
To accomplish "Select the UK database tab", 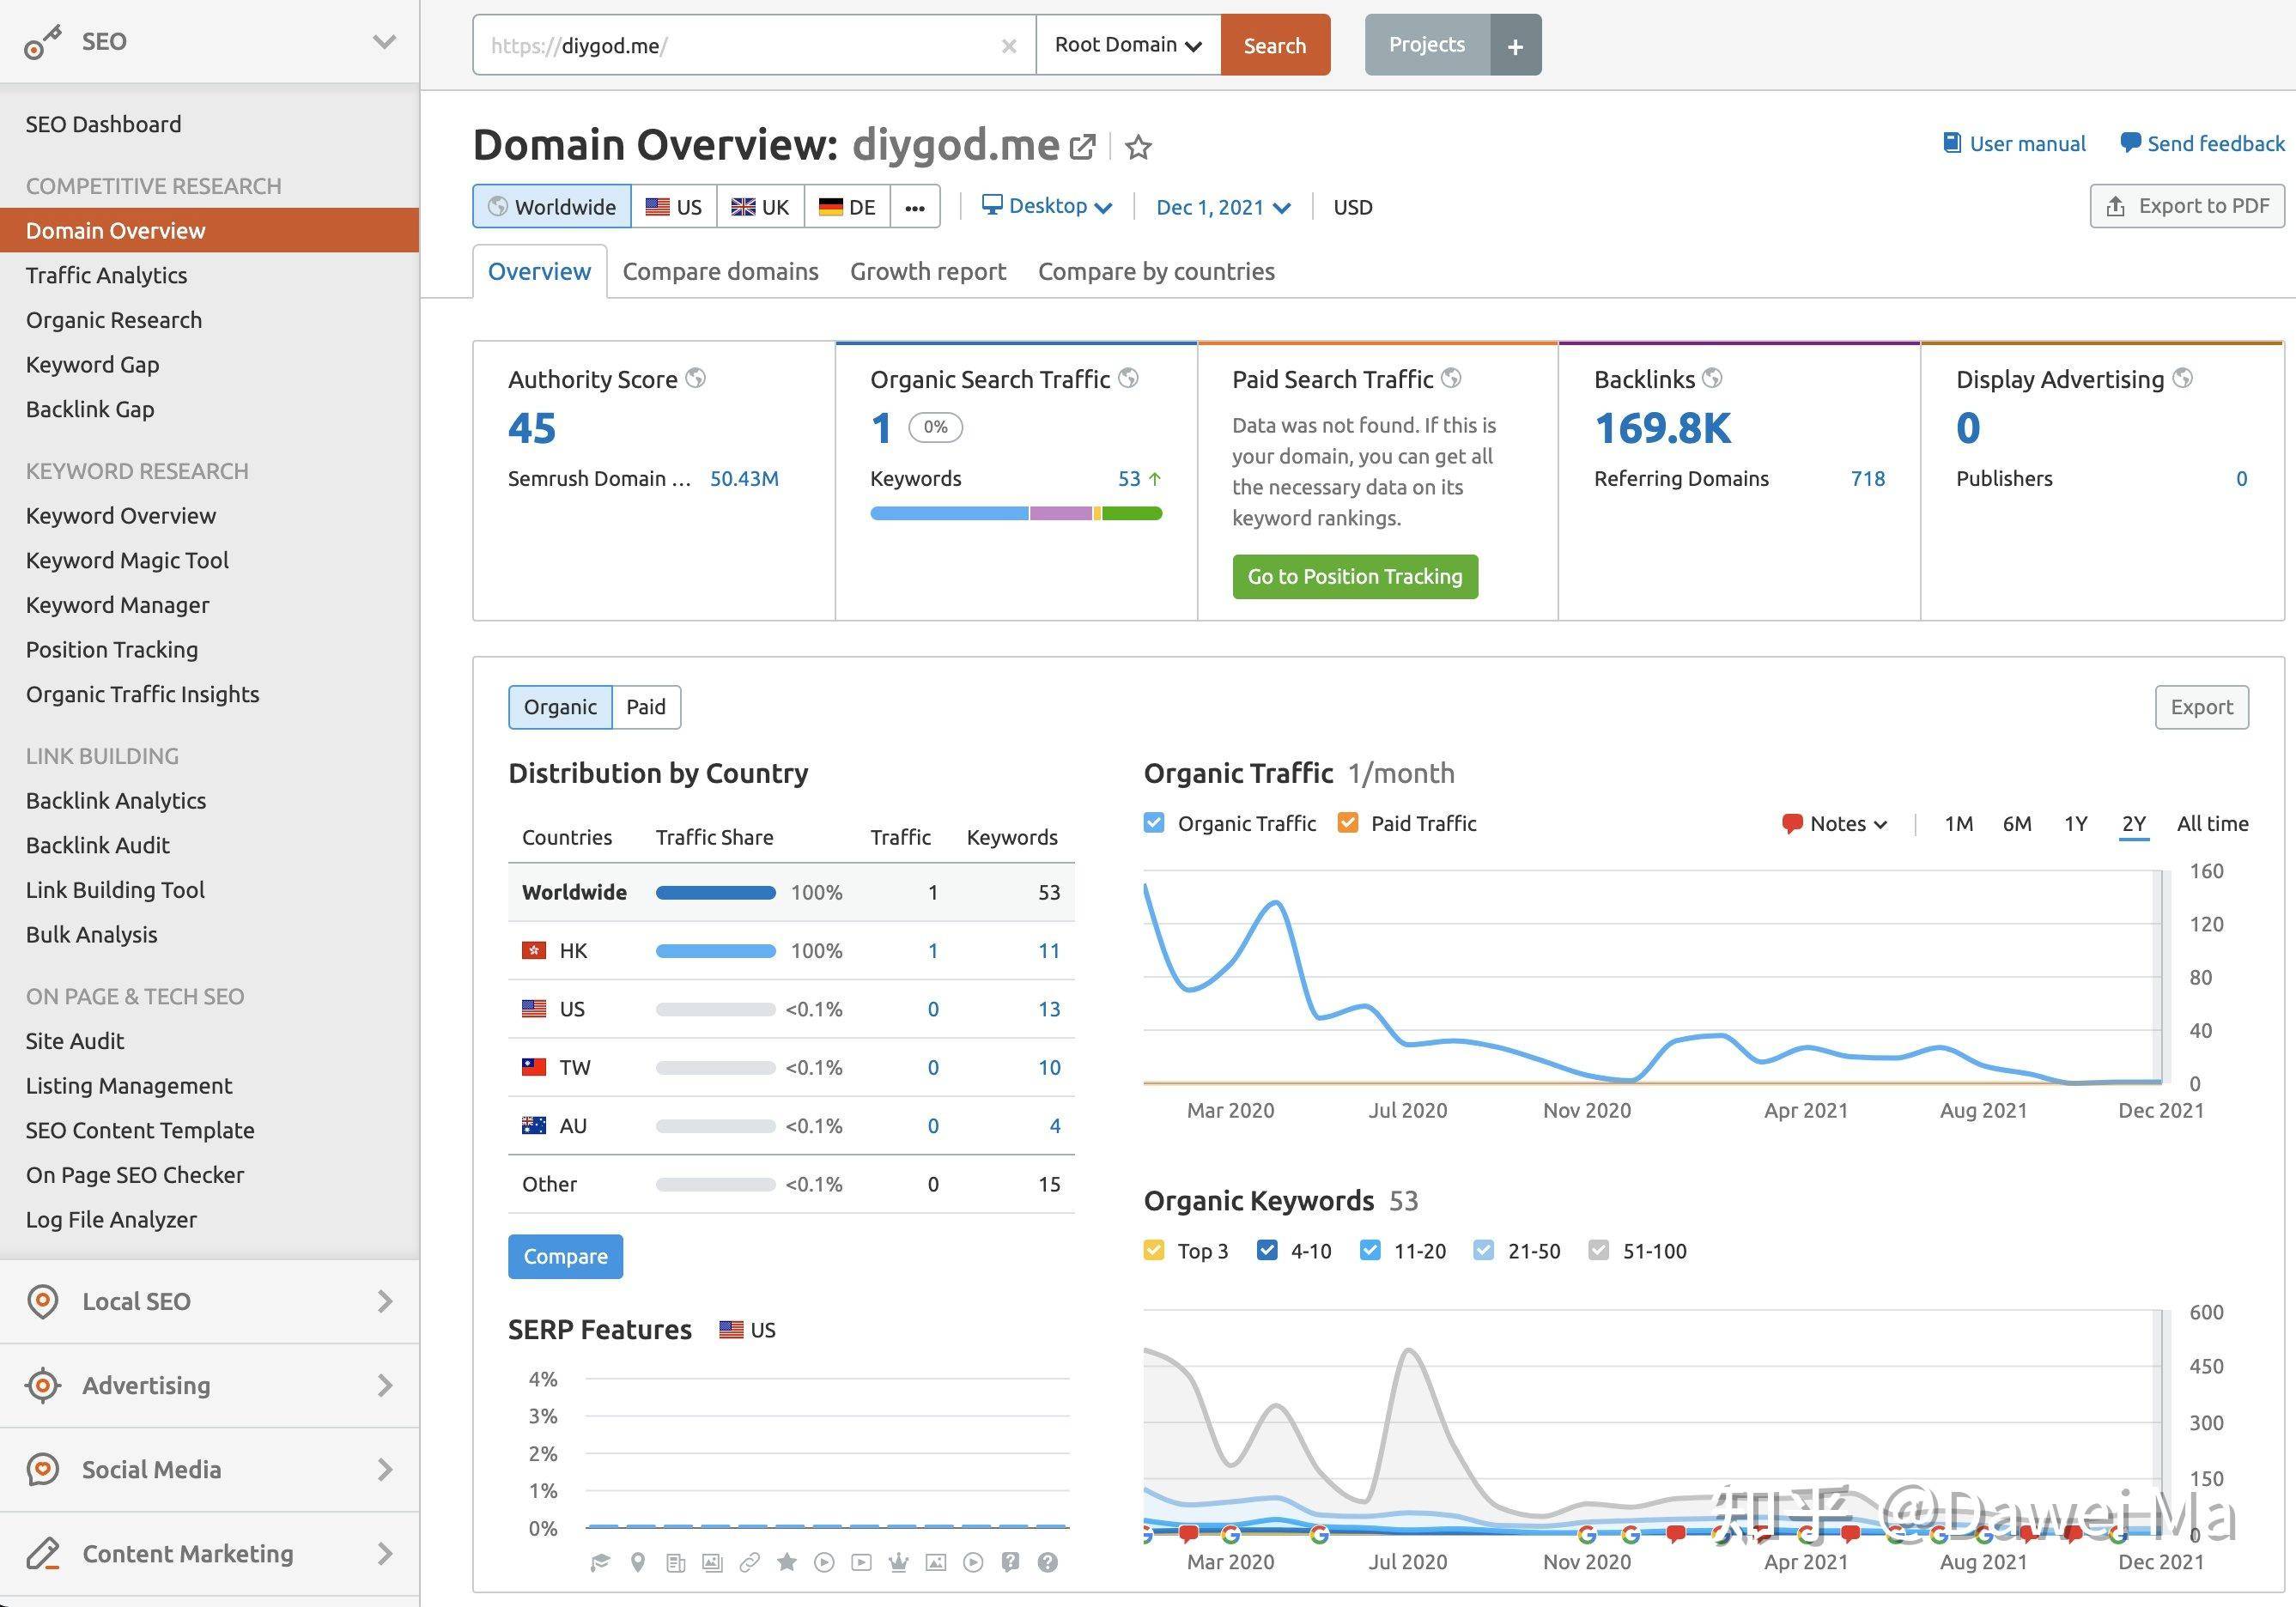I will coord(760,207).
